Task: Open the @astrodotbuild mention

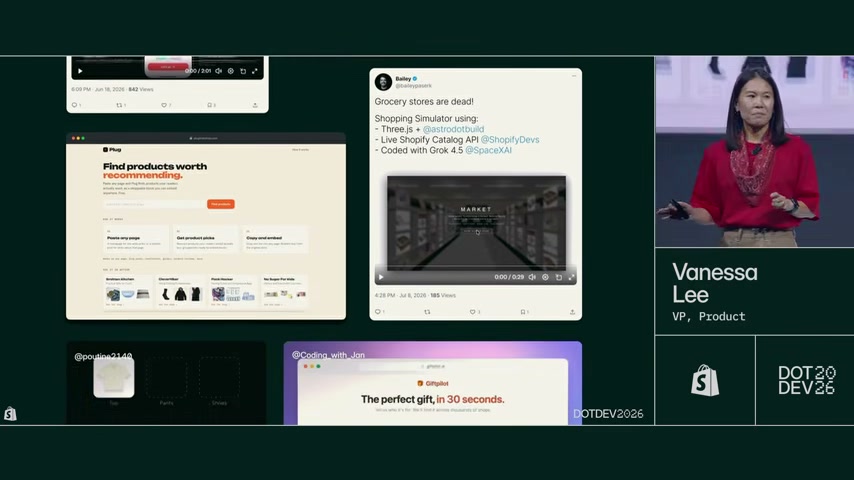Action: click(453, 129)
